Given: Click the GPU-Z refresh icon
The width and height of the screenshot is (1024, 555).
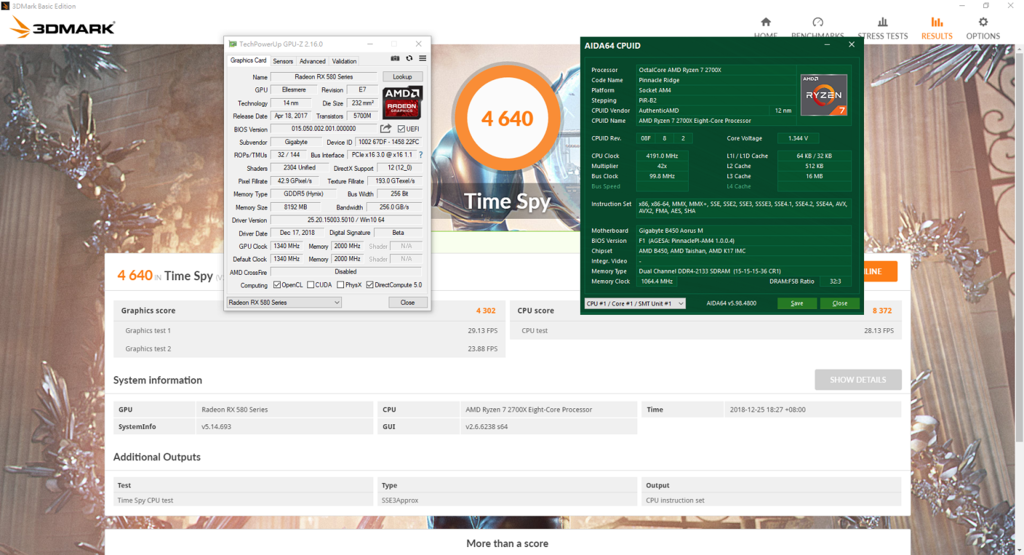Looking at the screenshot, I should click(x=409, y=58).
